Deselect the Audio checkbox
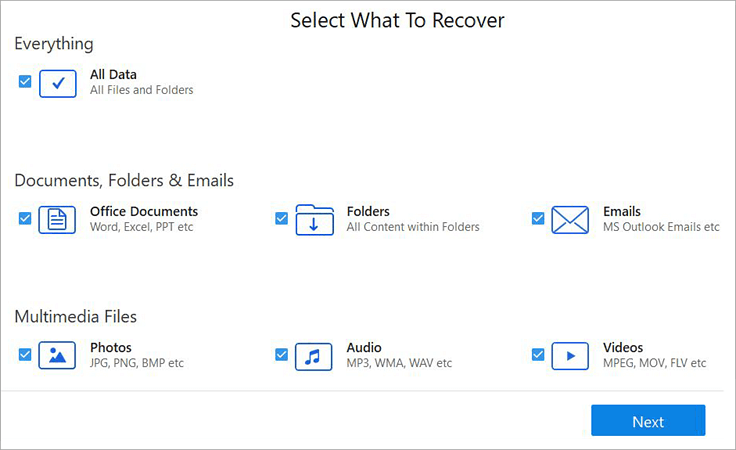This screenshot has height=450, width=736. tap(281, 354)
